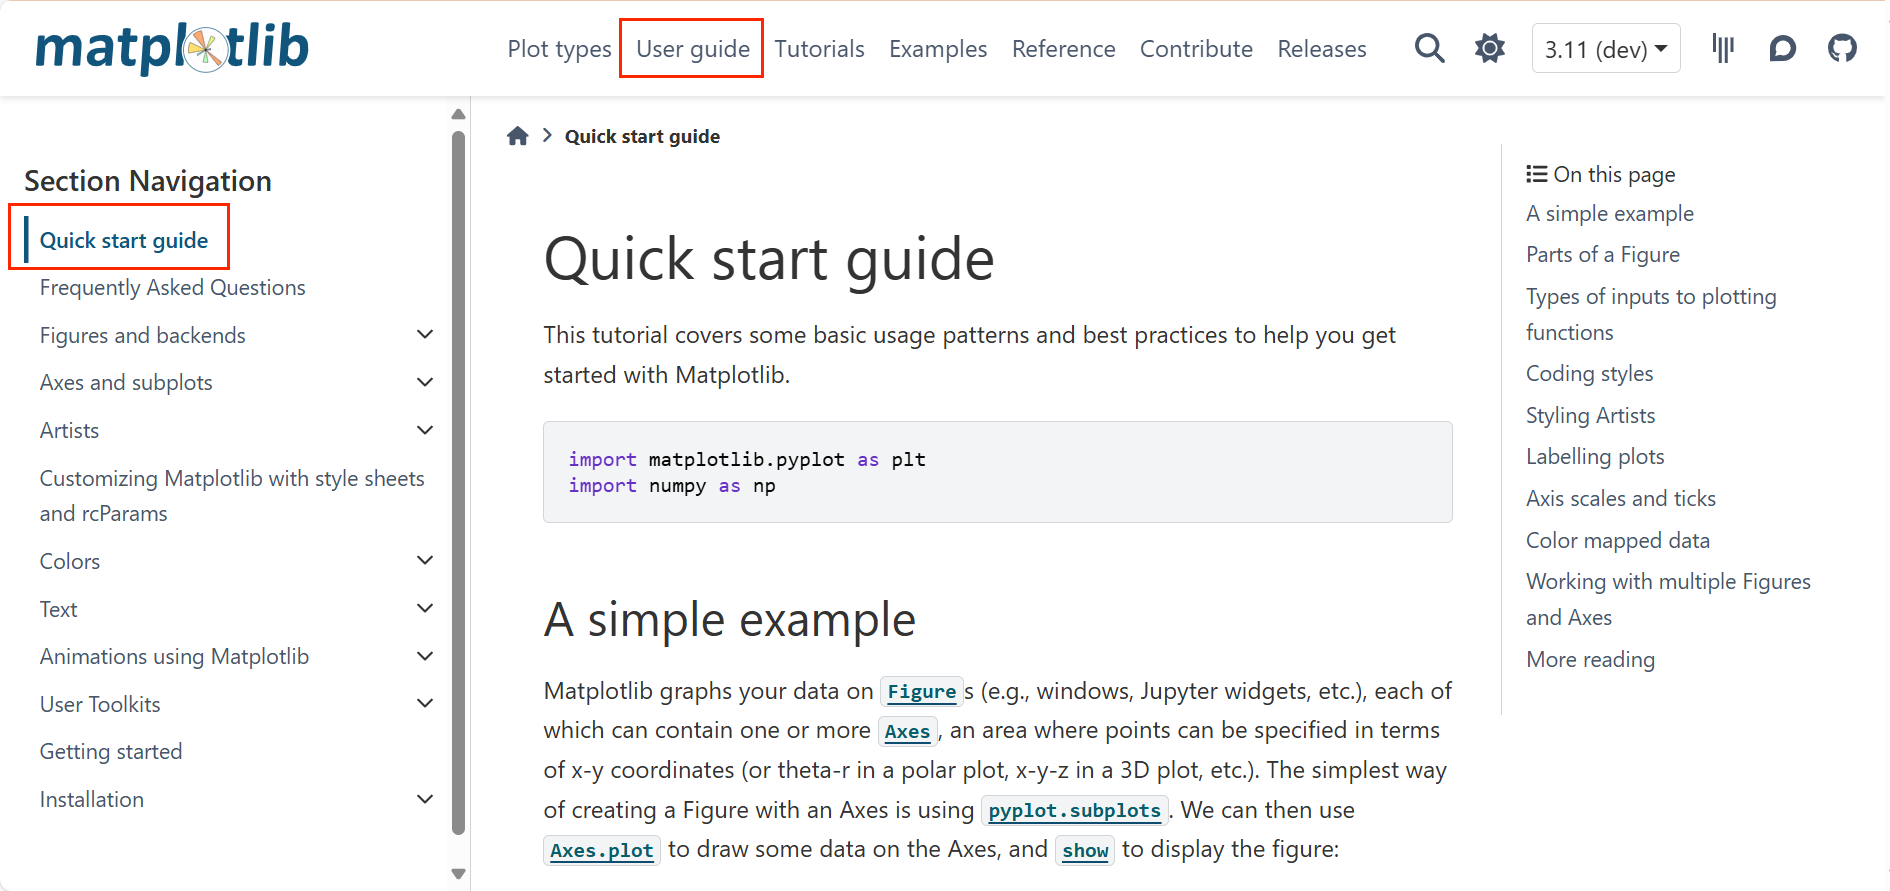1890x891 pixels.
Task: Open Figures and backends link
Action: point(143,335)
